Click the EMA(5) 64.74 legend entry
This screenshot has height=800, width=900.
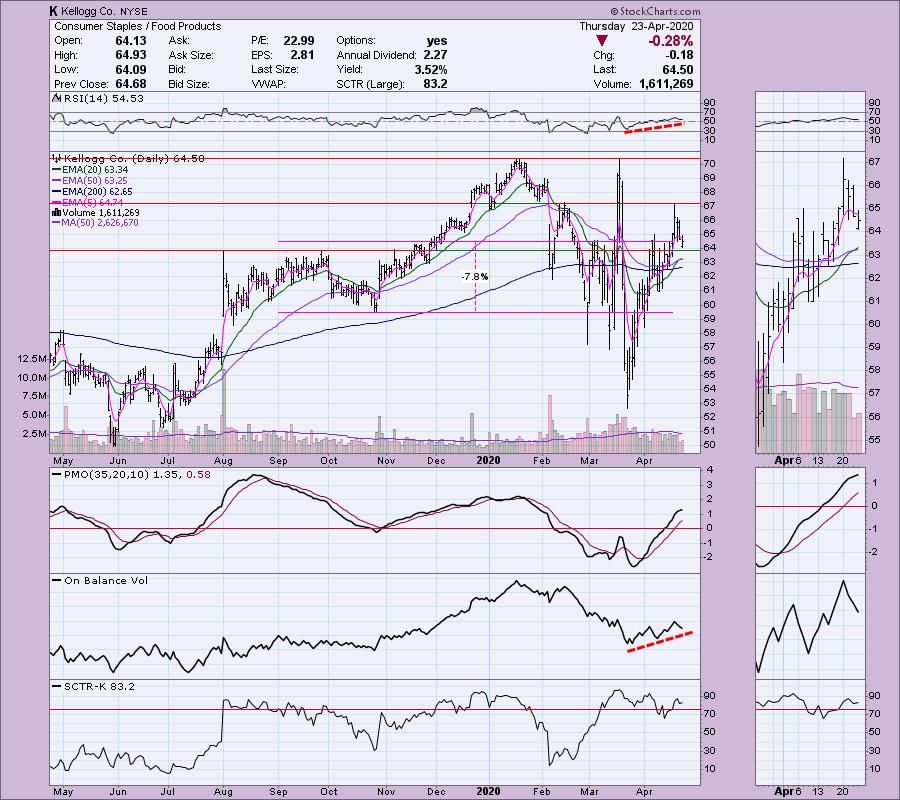pos(93,202)
